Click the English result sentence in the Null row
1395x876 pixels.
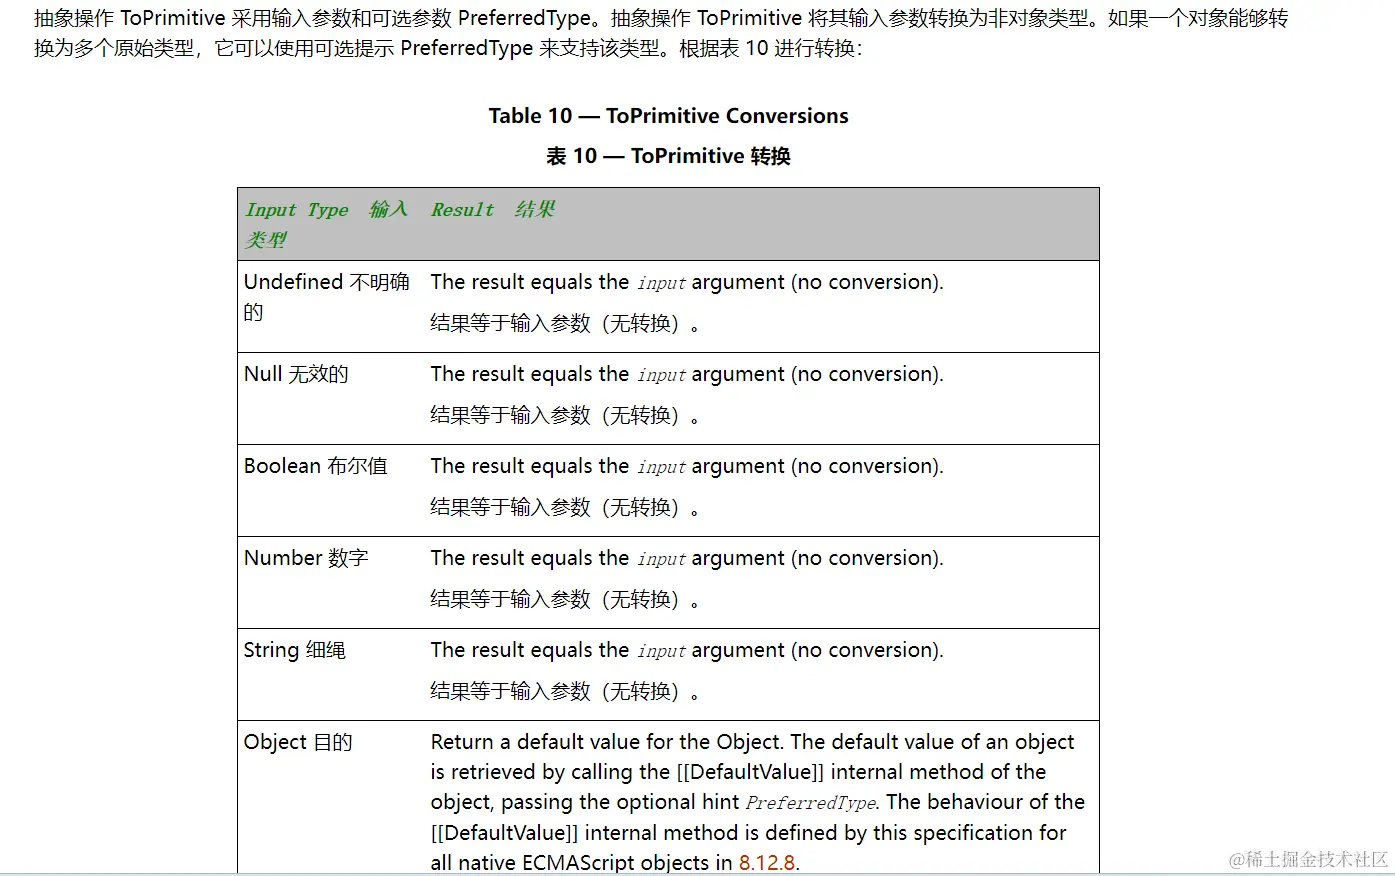pos(687,374)
